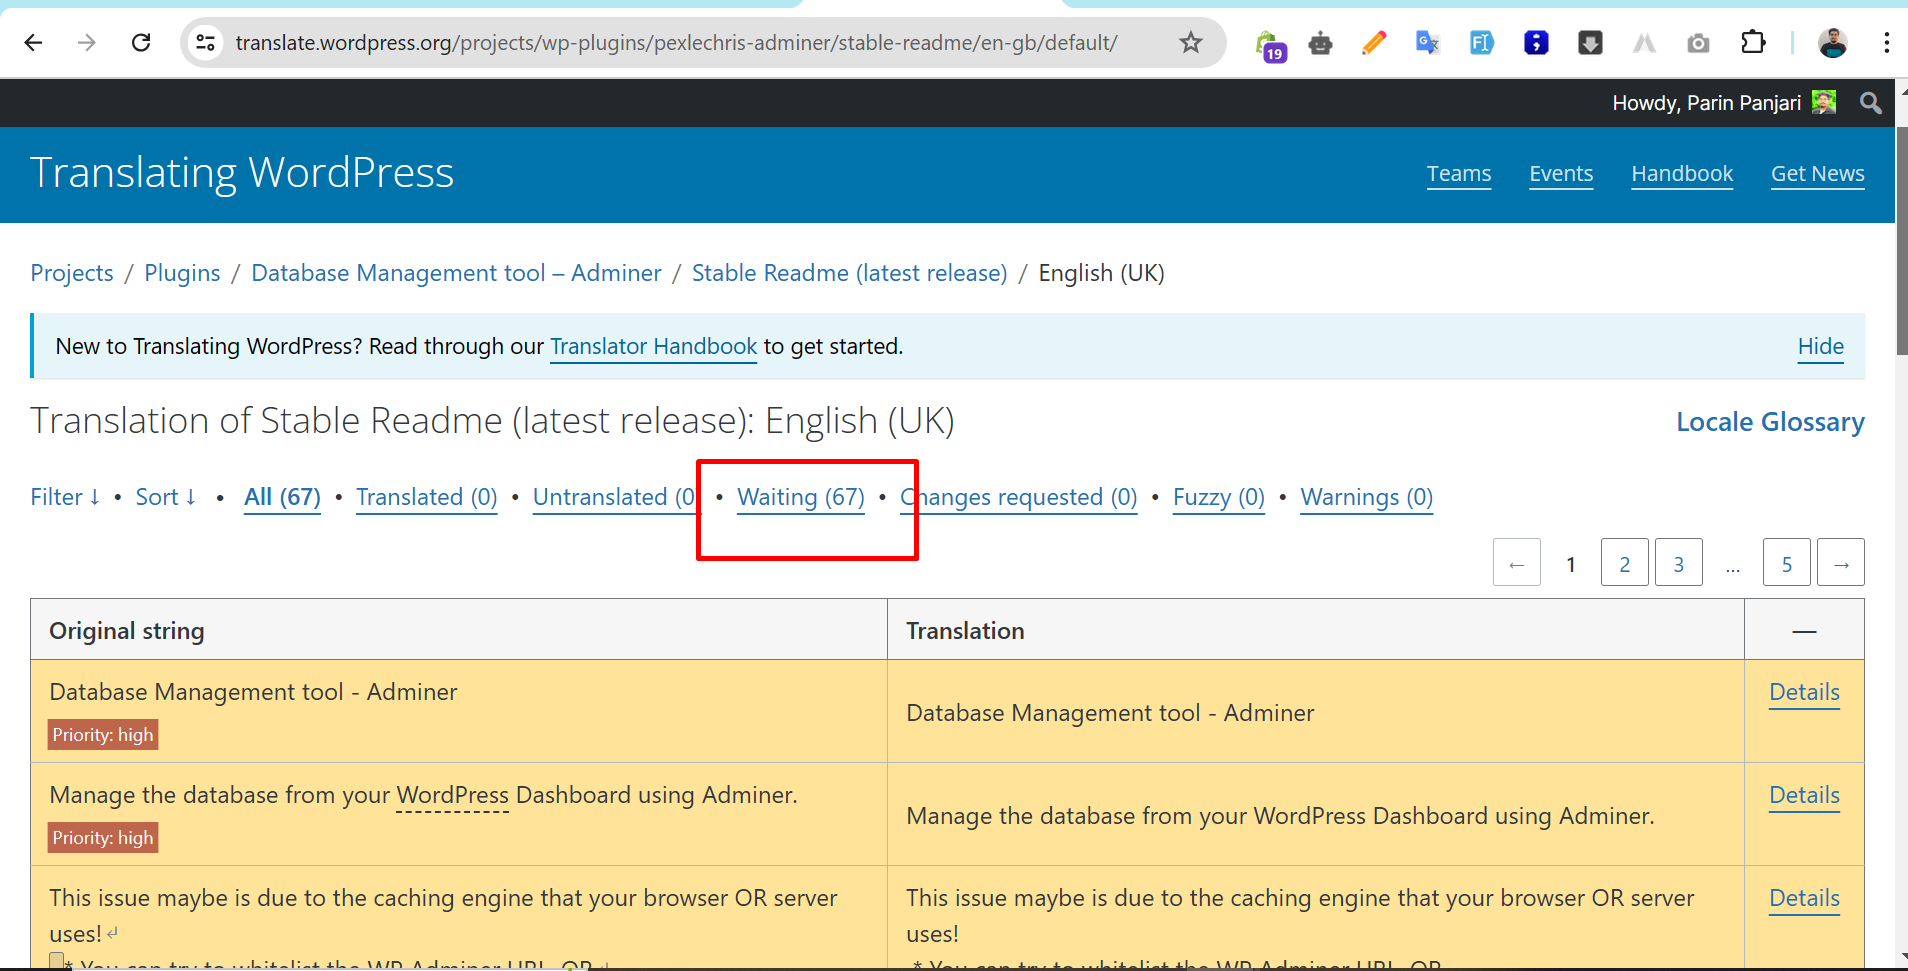Go to pagination page 5
The width and height of the screenshot is (1908, 971).
tap(1787, 562)
